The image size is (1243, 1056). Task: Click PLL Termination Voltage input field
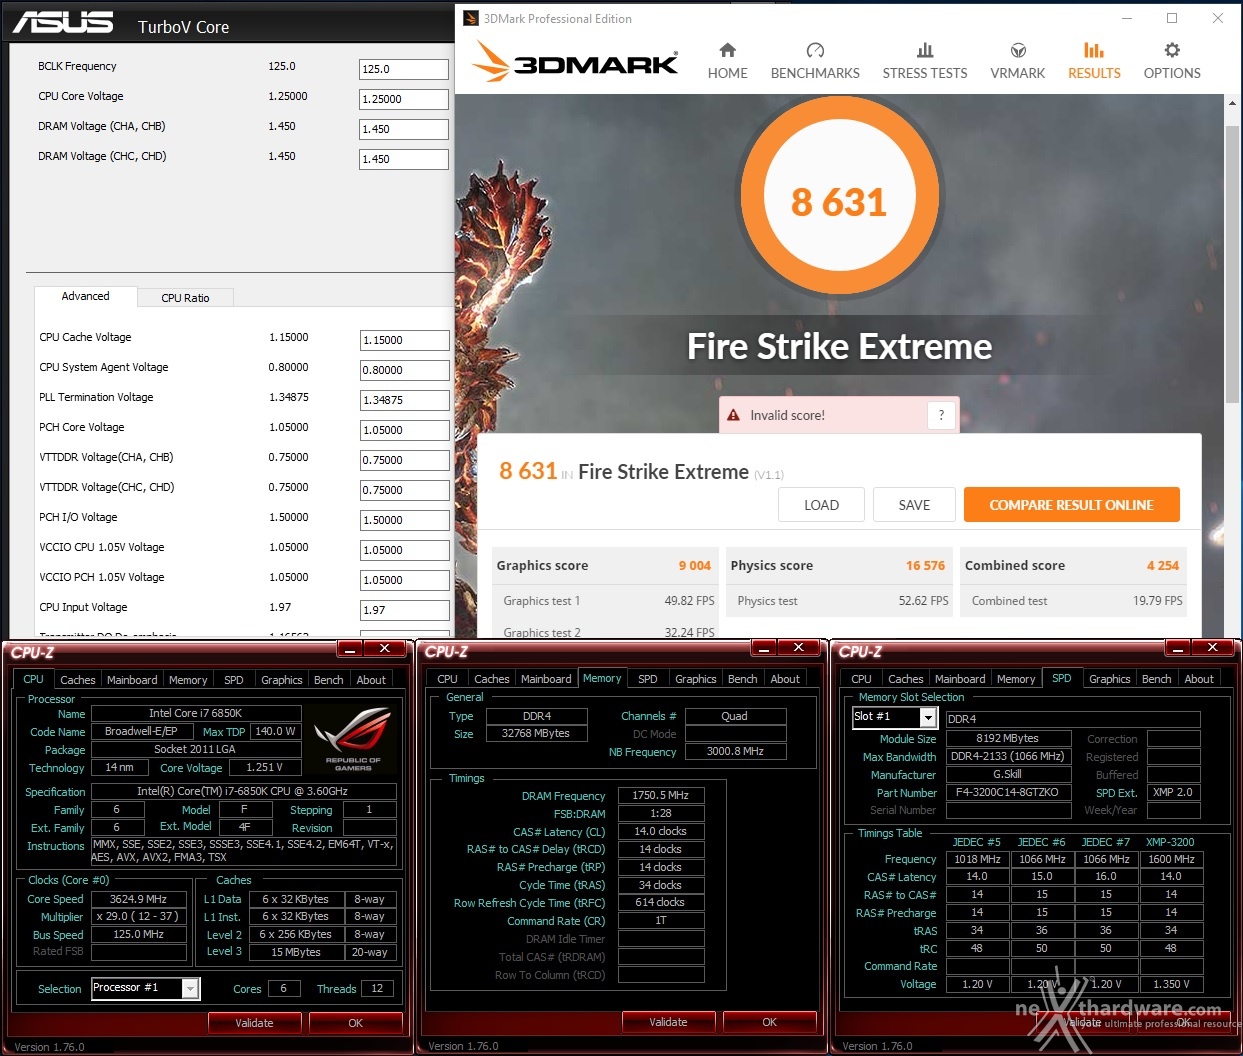coord(404,400)
